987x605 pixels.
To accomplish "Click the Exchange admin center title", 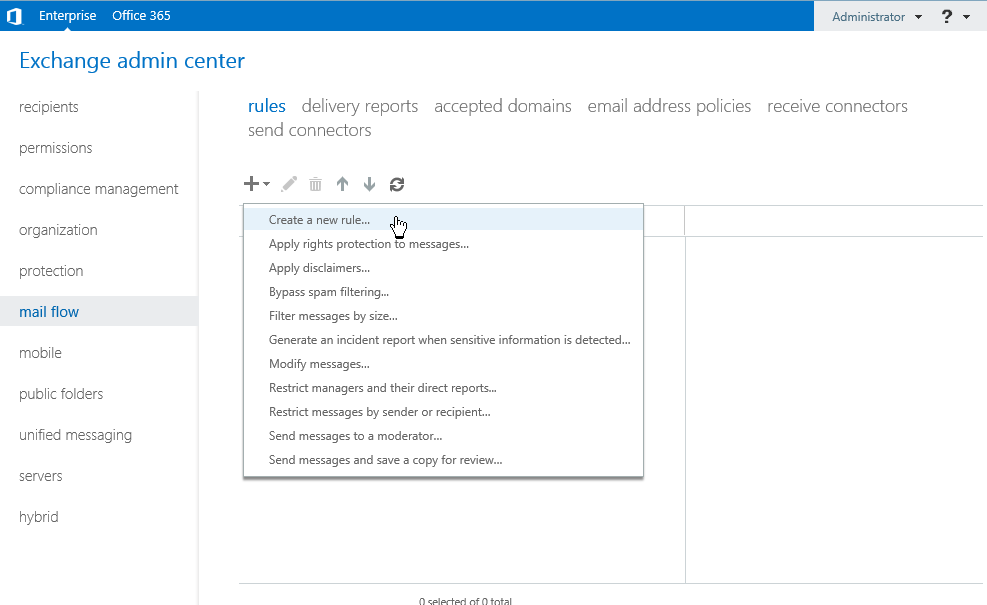I will click(132, 60).
